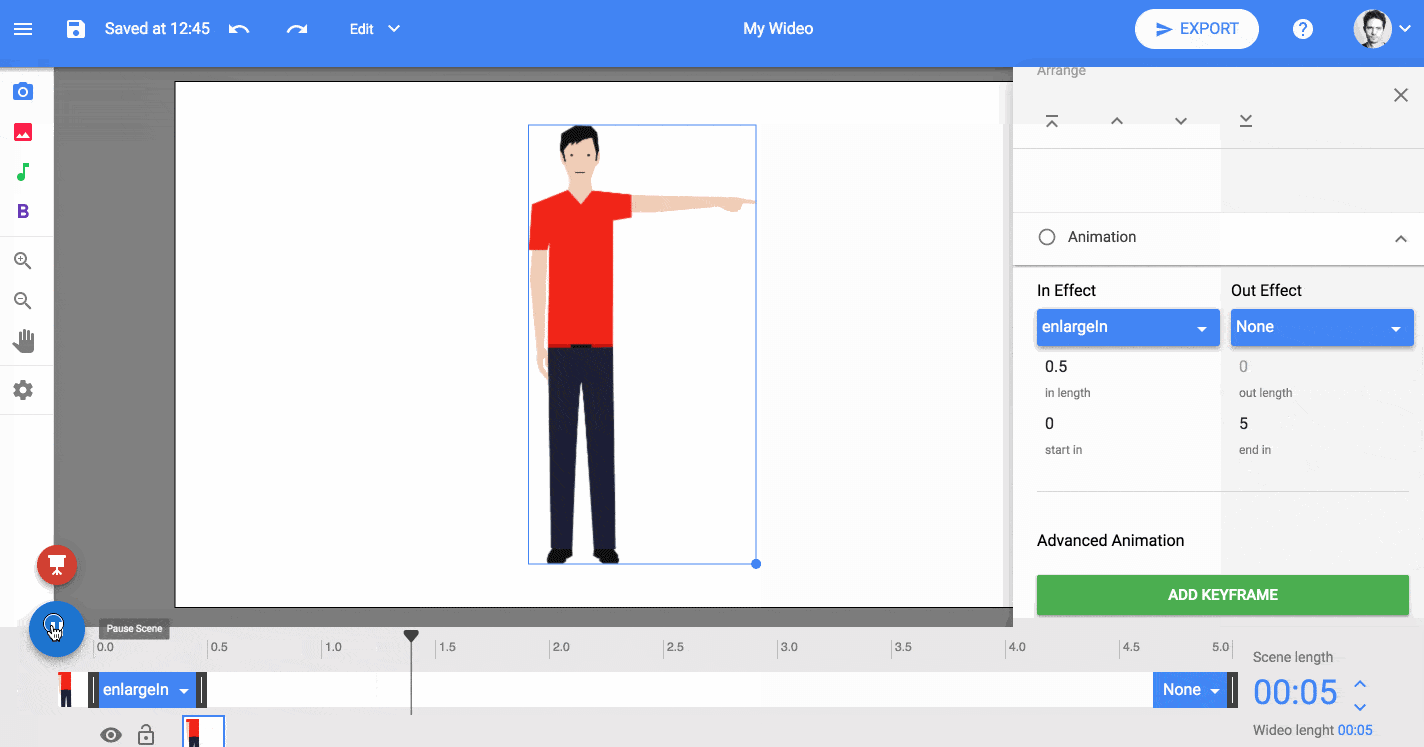This screenshot has height=747, width=1424.
Task: Click the timeline playhead marker
Action: (411, 636)
